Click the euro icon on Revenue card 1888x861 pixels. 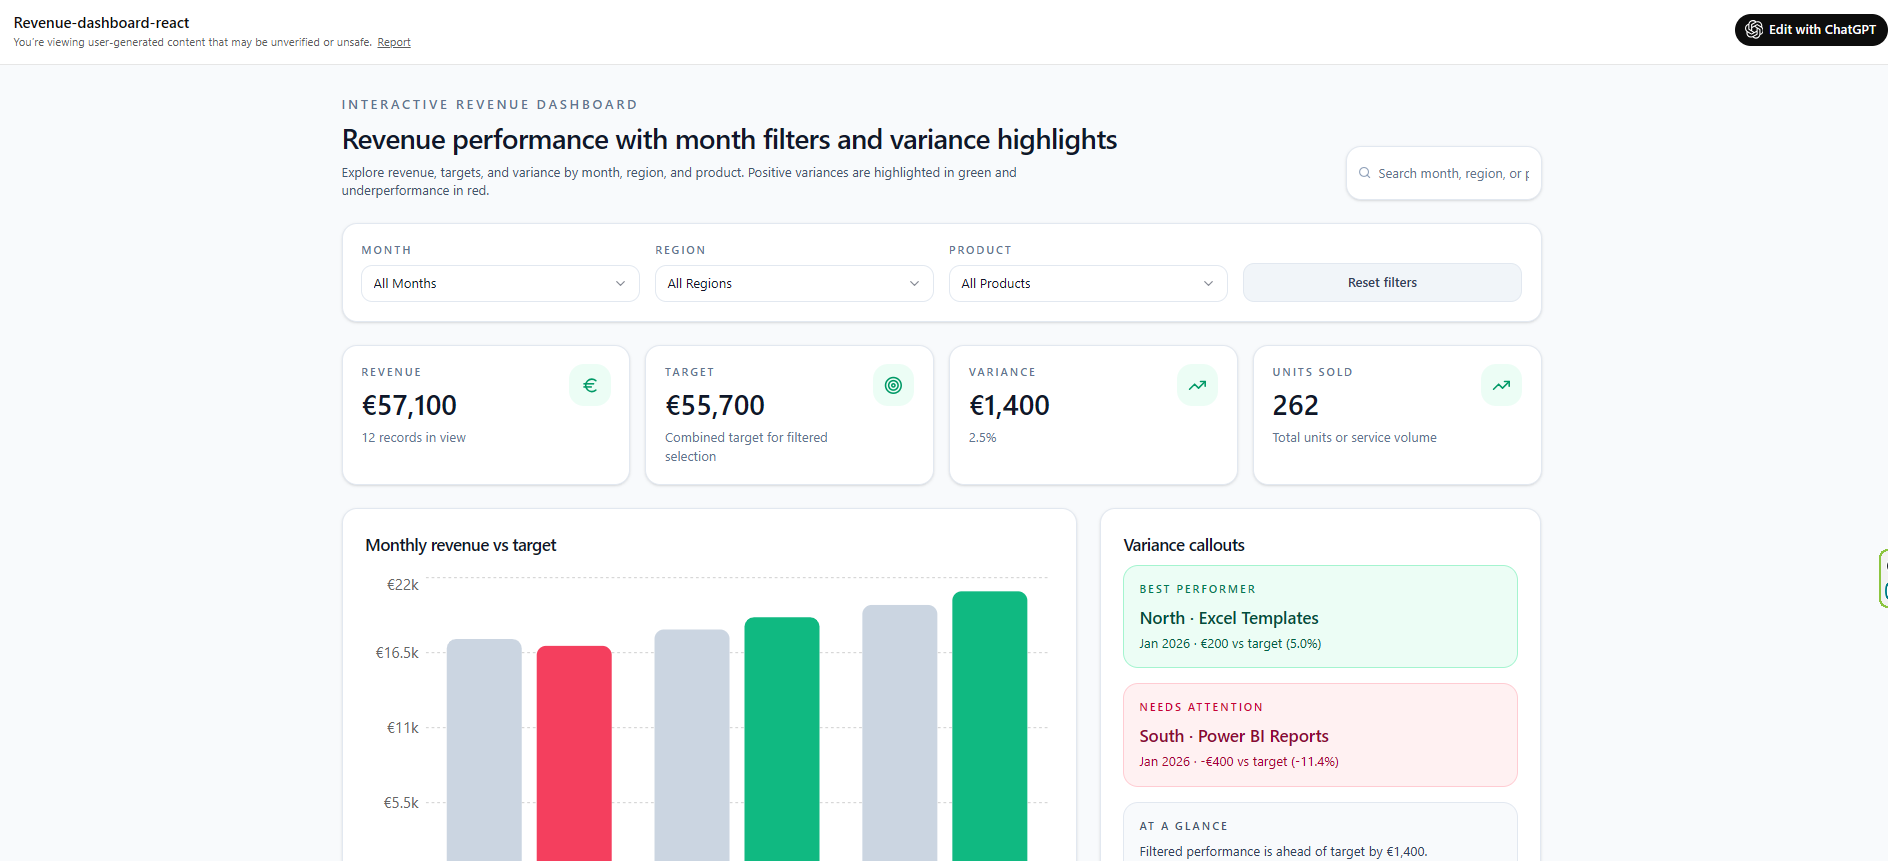coord(590,385)
